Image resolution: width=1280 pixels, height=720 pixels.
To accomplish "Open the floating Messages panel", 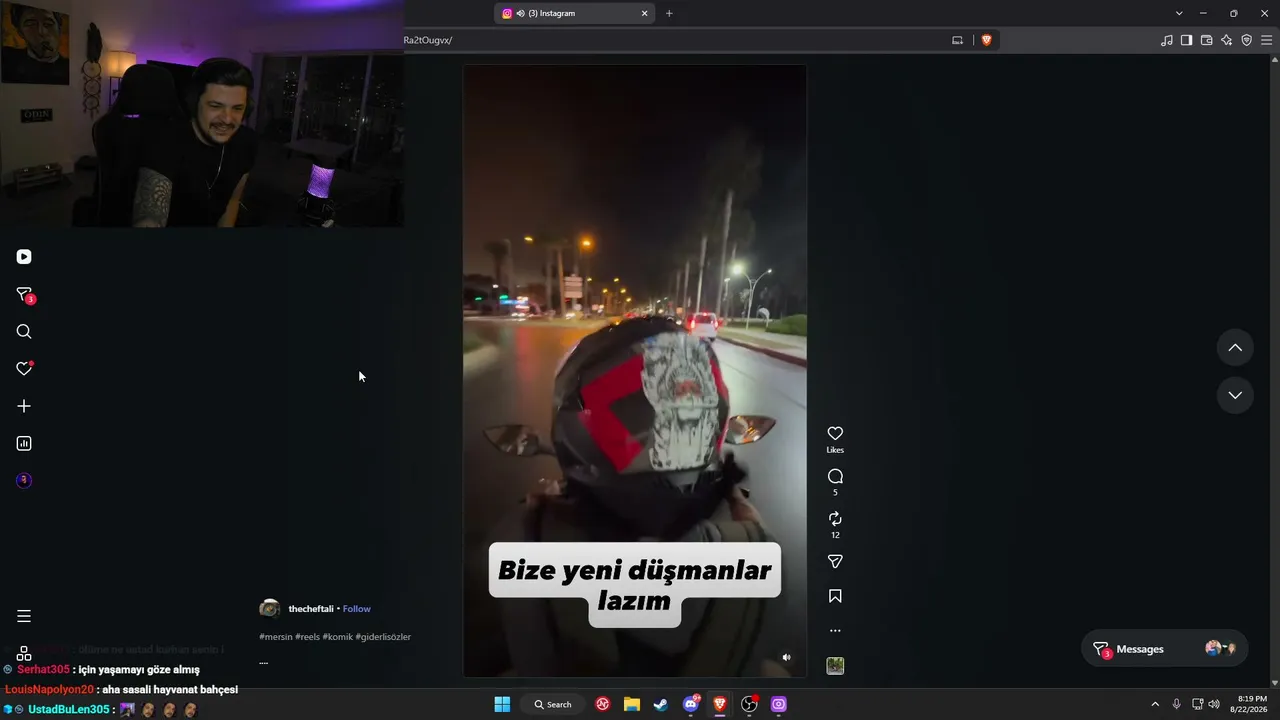I will 1164,649.
